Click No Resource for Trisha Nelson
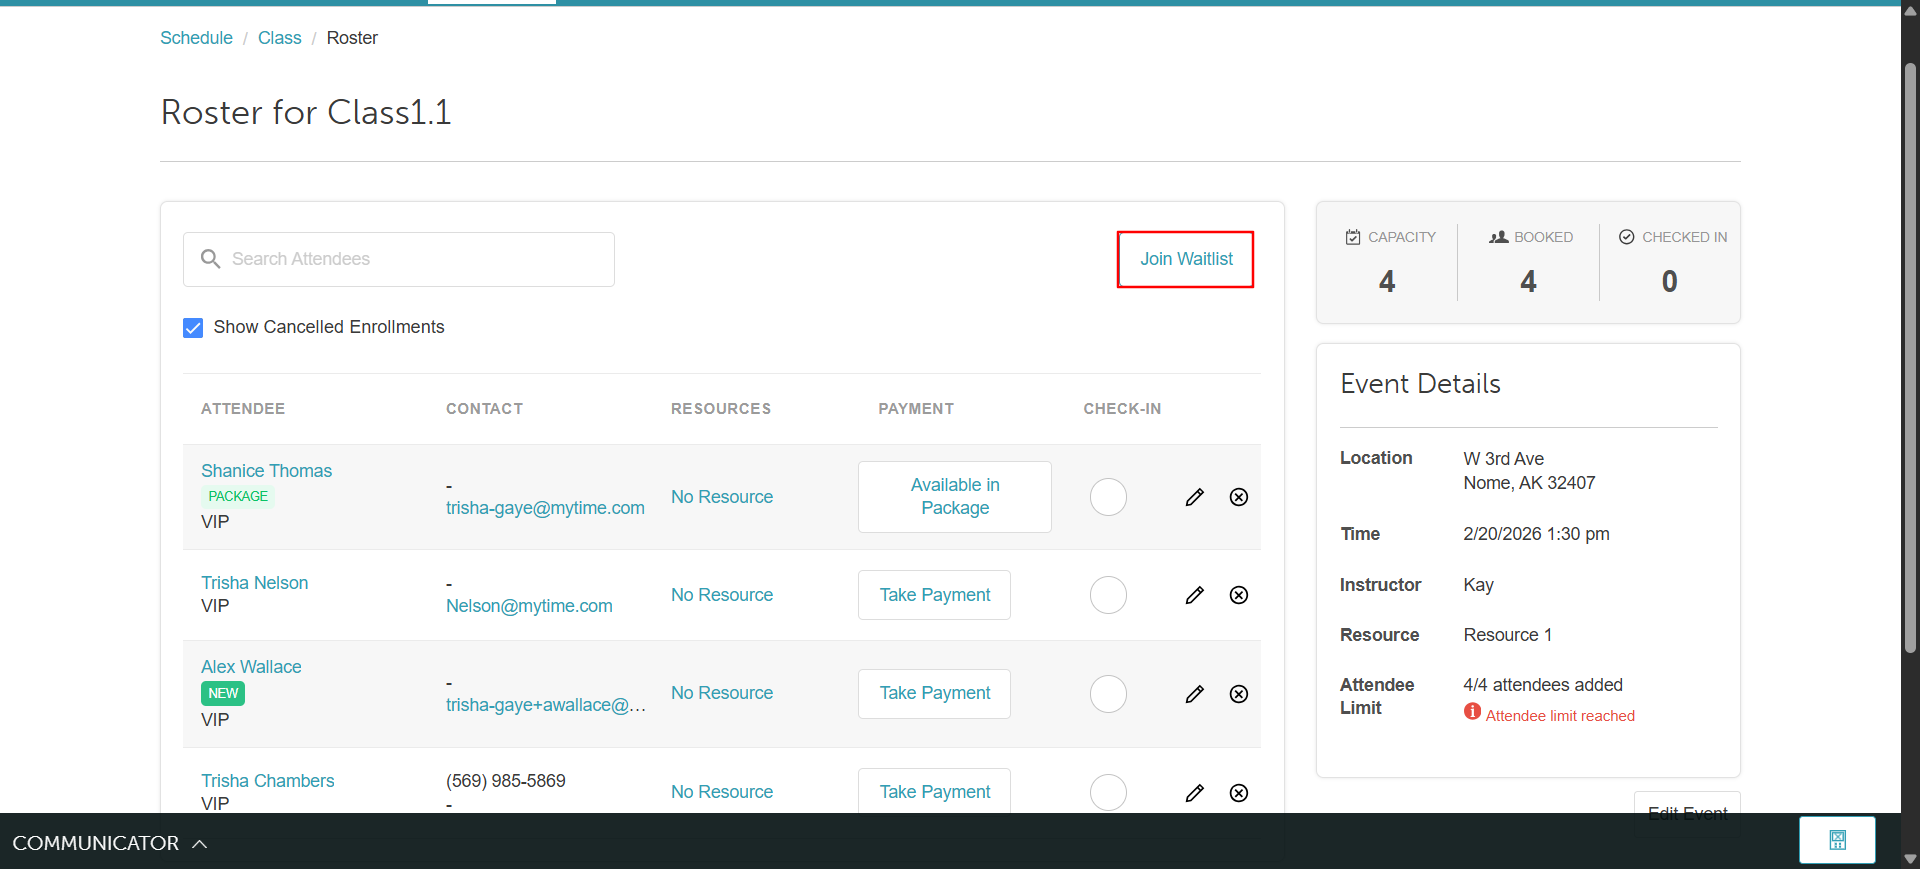 722,595
